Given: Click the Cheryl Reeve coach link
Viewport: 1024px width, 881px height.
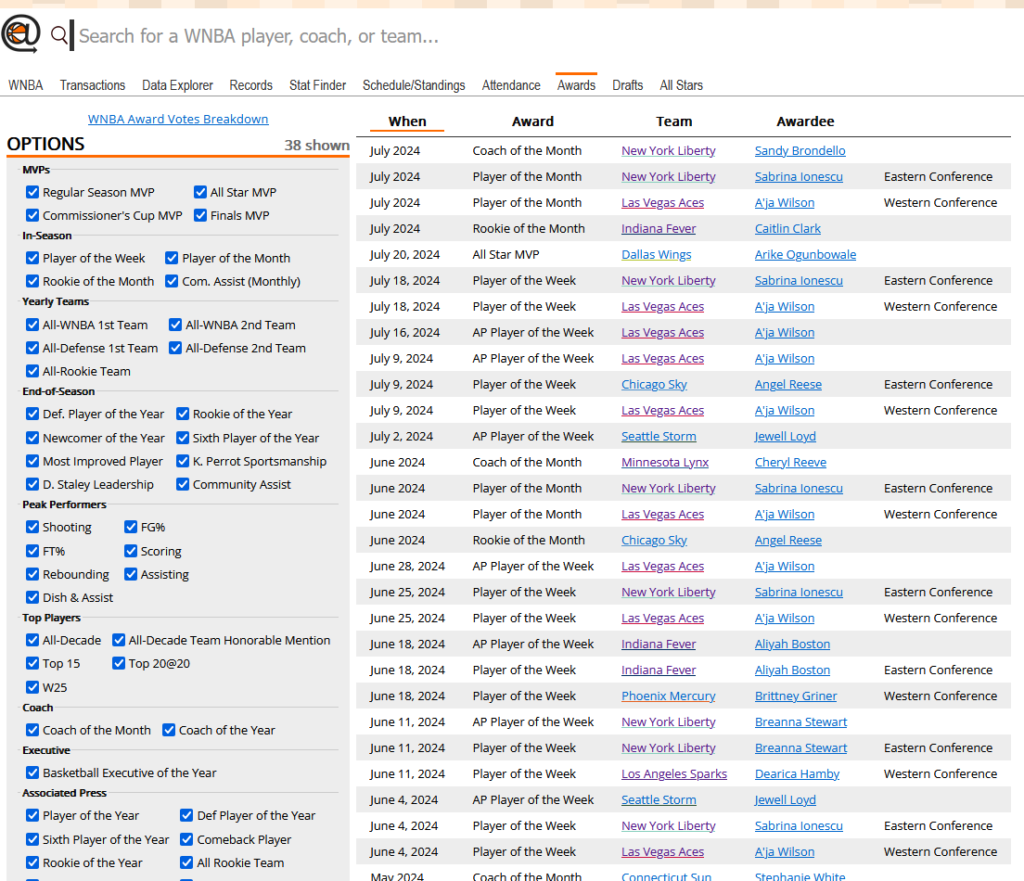Looking at the screenshot, I should [790, 463].
